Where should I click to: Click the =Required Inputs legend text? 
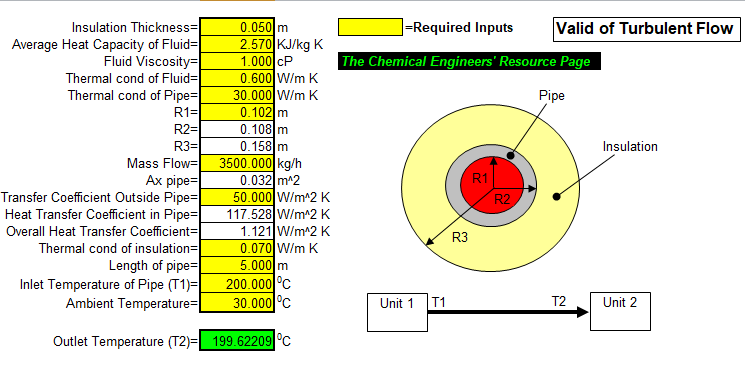459,28
